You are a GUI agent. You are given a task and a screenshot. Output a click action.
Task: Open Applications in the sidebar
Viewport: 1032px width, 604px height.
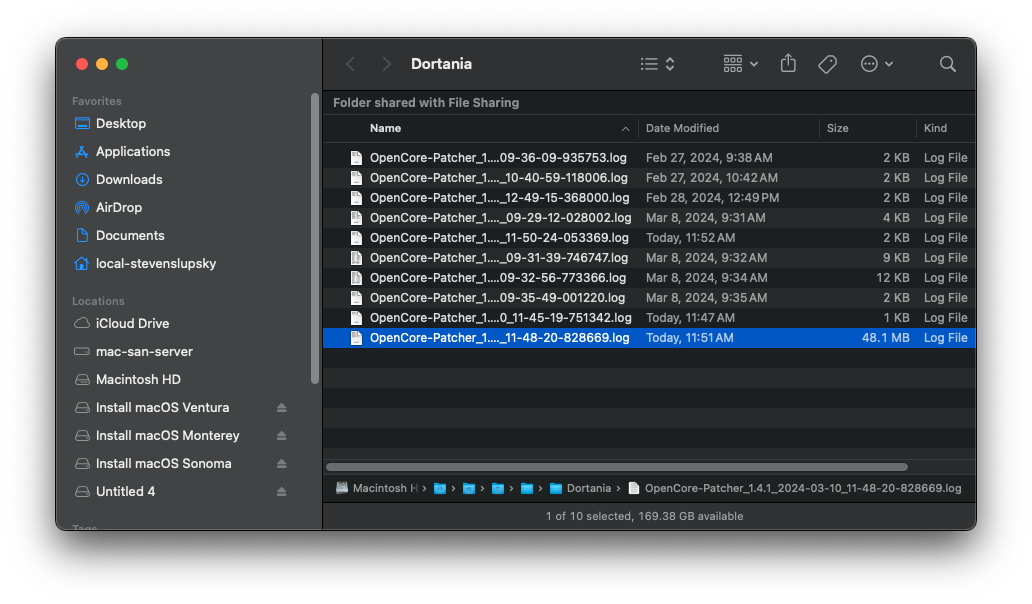click(122, 151)
